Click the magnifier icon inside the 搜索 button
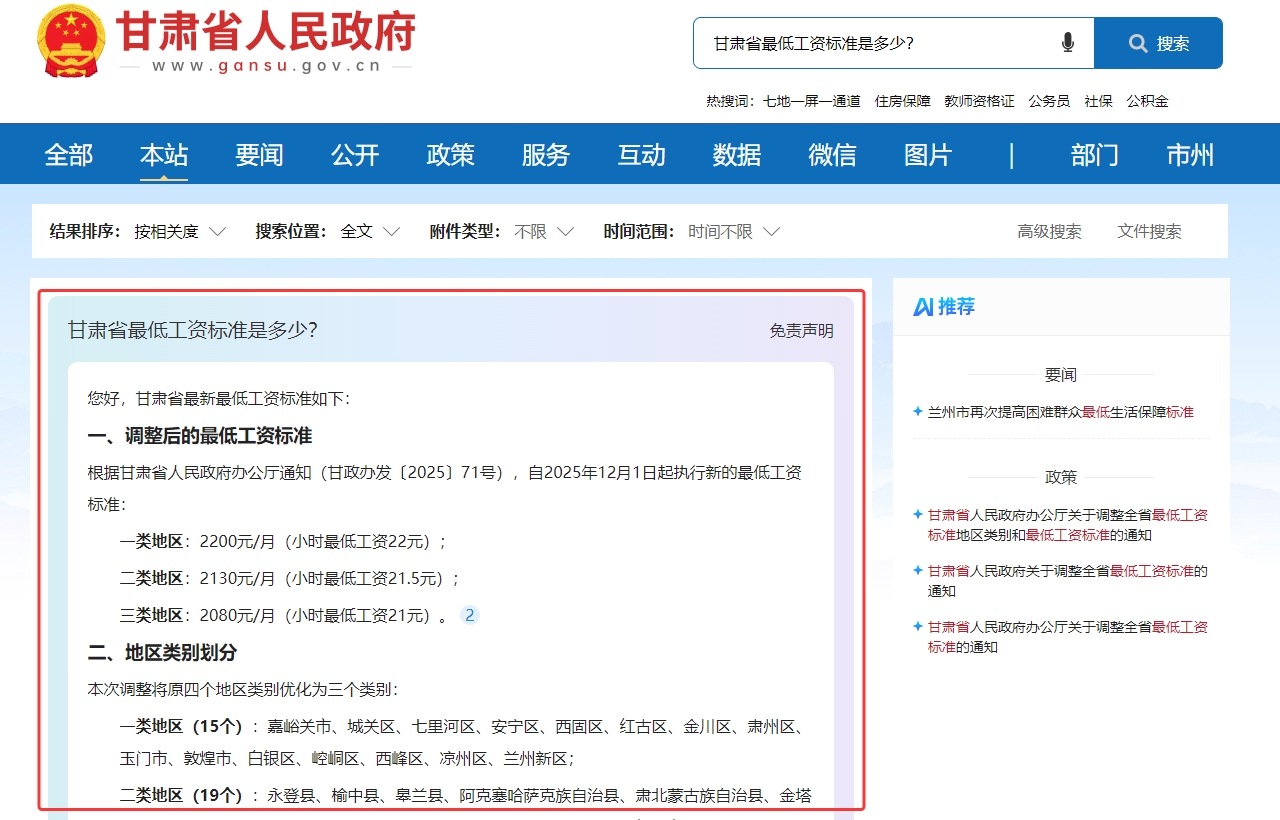The width and height of the screenshot is (1280, 820). click(x=1138, y=43)
